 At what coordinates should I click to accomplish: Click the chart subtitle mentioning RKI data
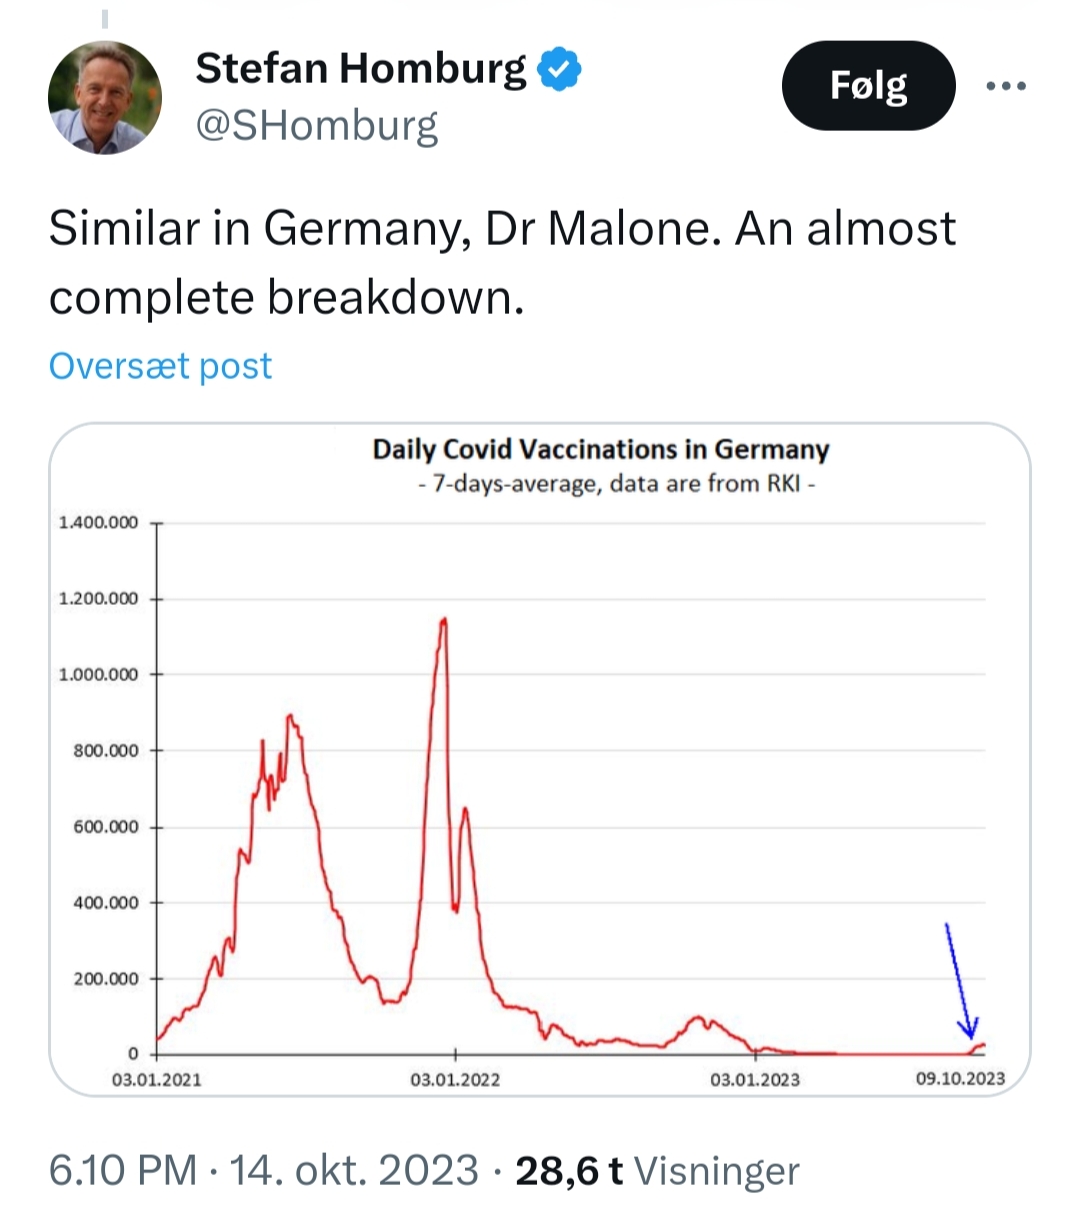(615, 484)
